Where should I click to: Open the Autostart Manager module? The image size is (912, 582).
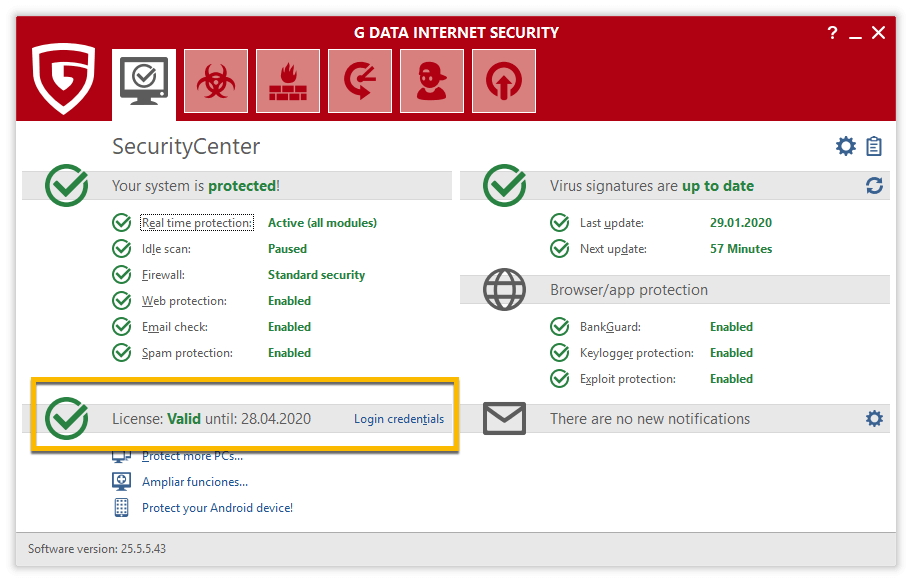tap(503, 80)
